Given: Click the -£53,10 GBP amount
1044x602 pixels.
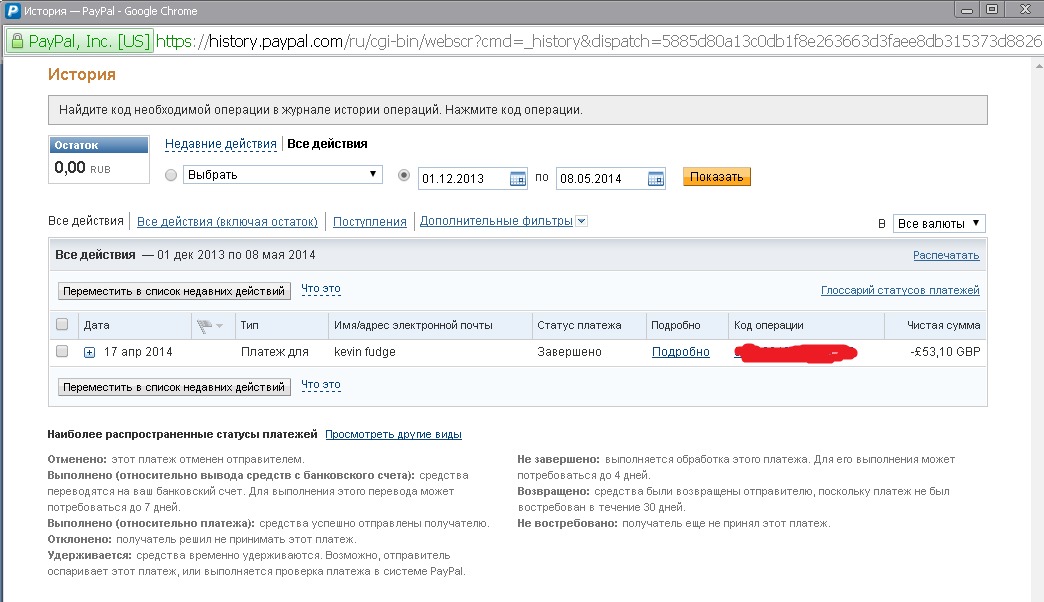Looking at the screenshot, I should point(945,352).
